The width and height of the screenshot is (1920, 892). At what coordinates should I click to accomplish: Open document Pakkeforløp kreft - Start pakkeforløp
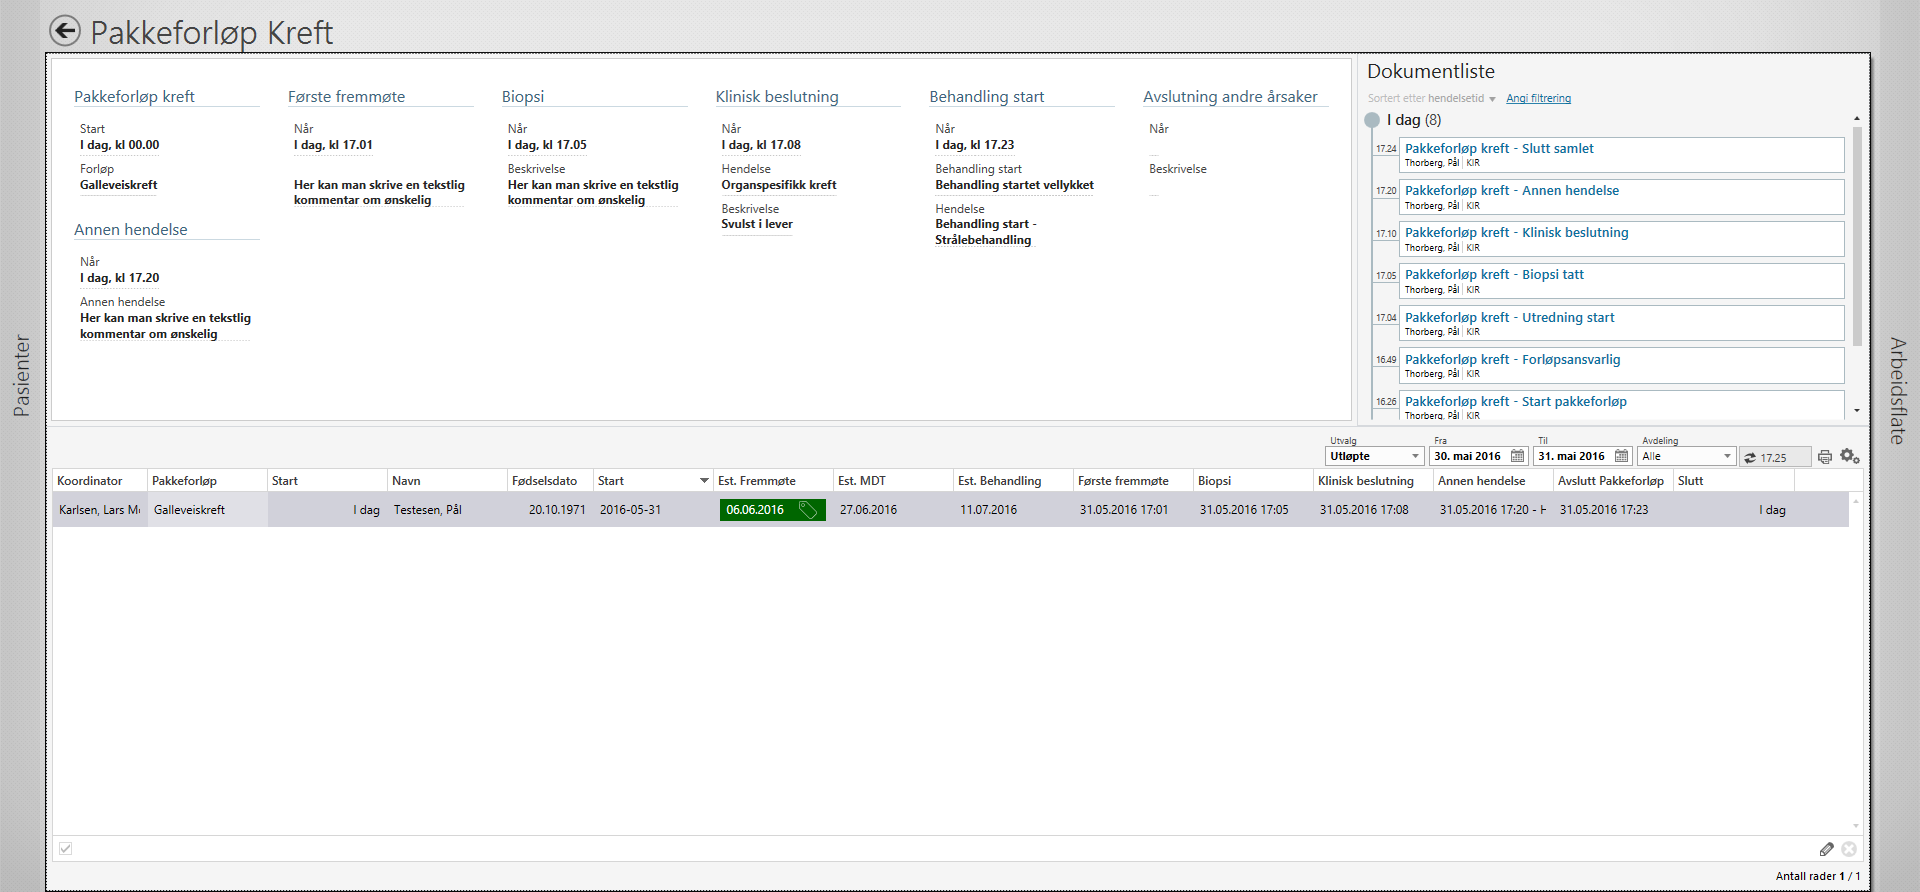click(x=1621, y=405)
